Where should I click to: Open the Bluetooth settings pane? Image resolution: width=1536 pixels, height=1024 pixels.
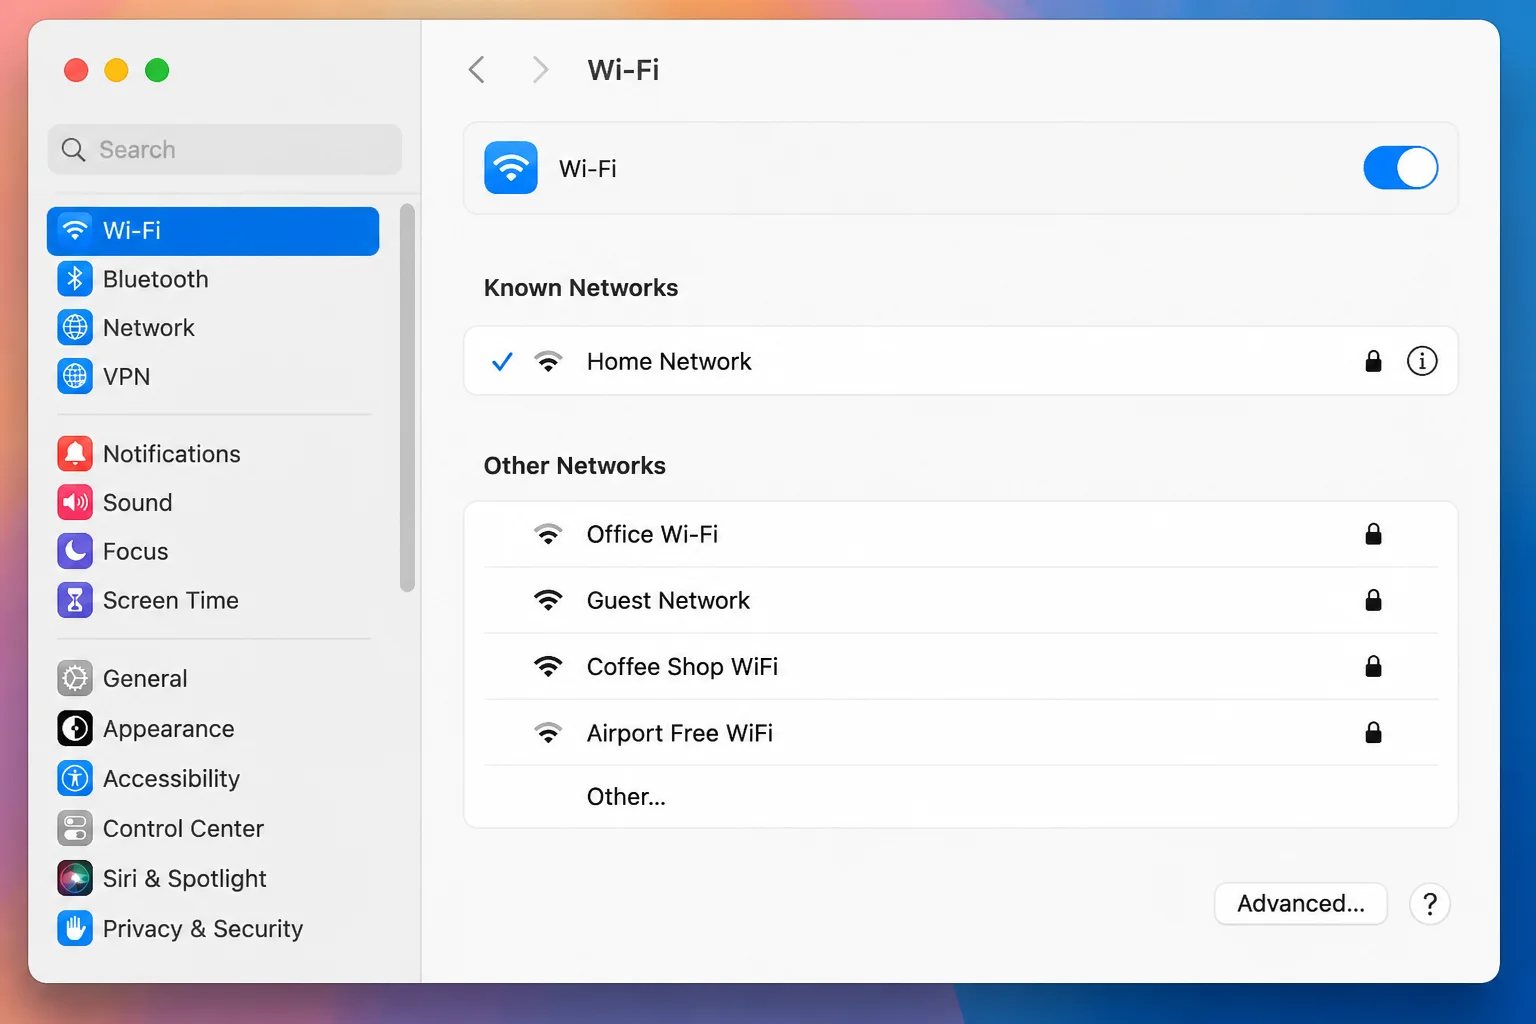[213, 279]
